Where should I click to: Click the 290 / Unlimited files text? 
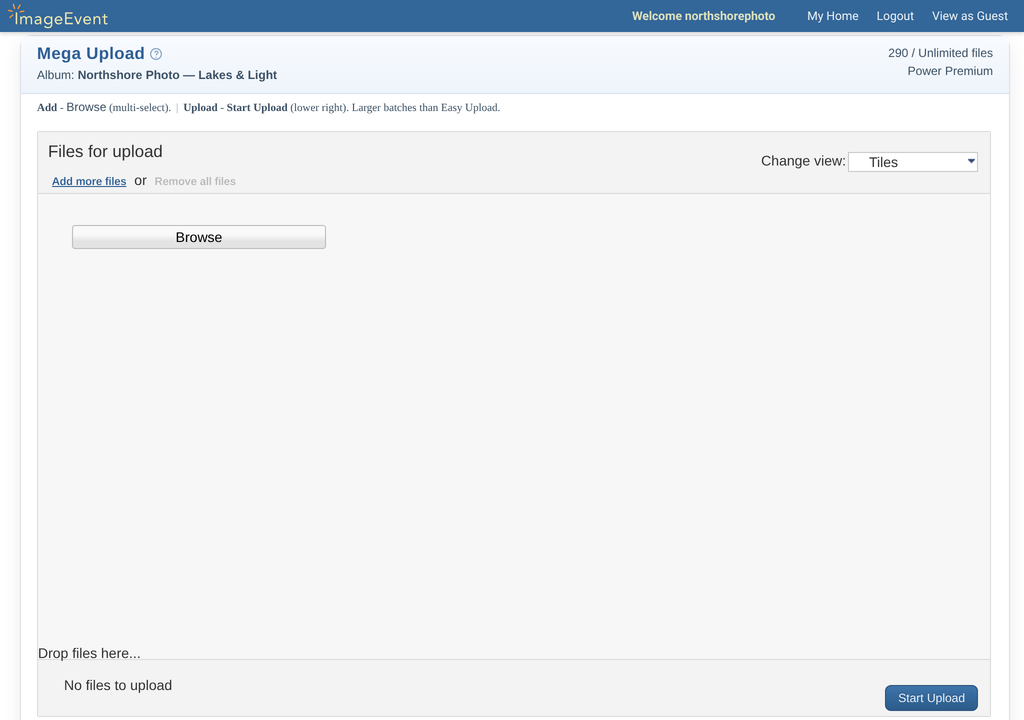coord(940,53)
